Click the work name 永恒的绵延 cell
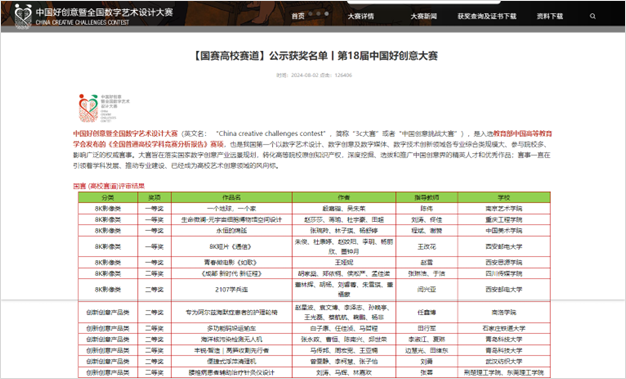 [232, 230]
